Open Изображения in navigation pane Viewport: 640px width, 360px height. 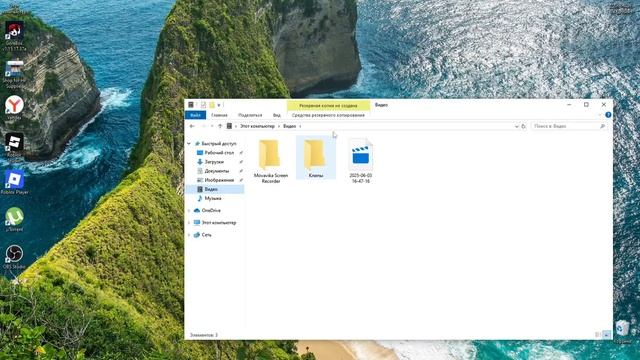[219, 180]
